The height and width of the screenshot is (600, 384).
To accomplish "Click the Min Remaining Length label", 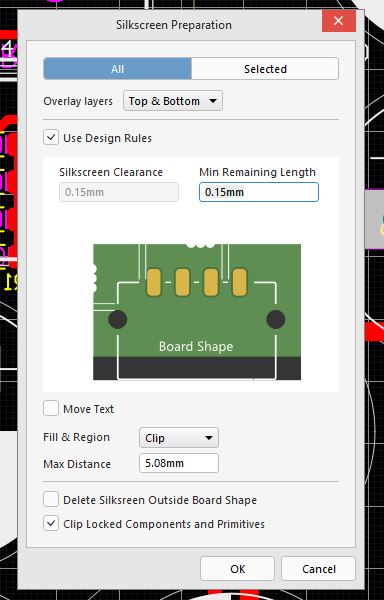I will click(257, 172).
